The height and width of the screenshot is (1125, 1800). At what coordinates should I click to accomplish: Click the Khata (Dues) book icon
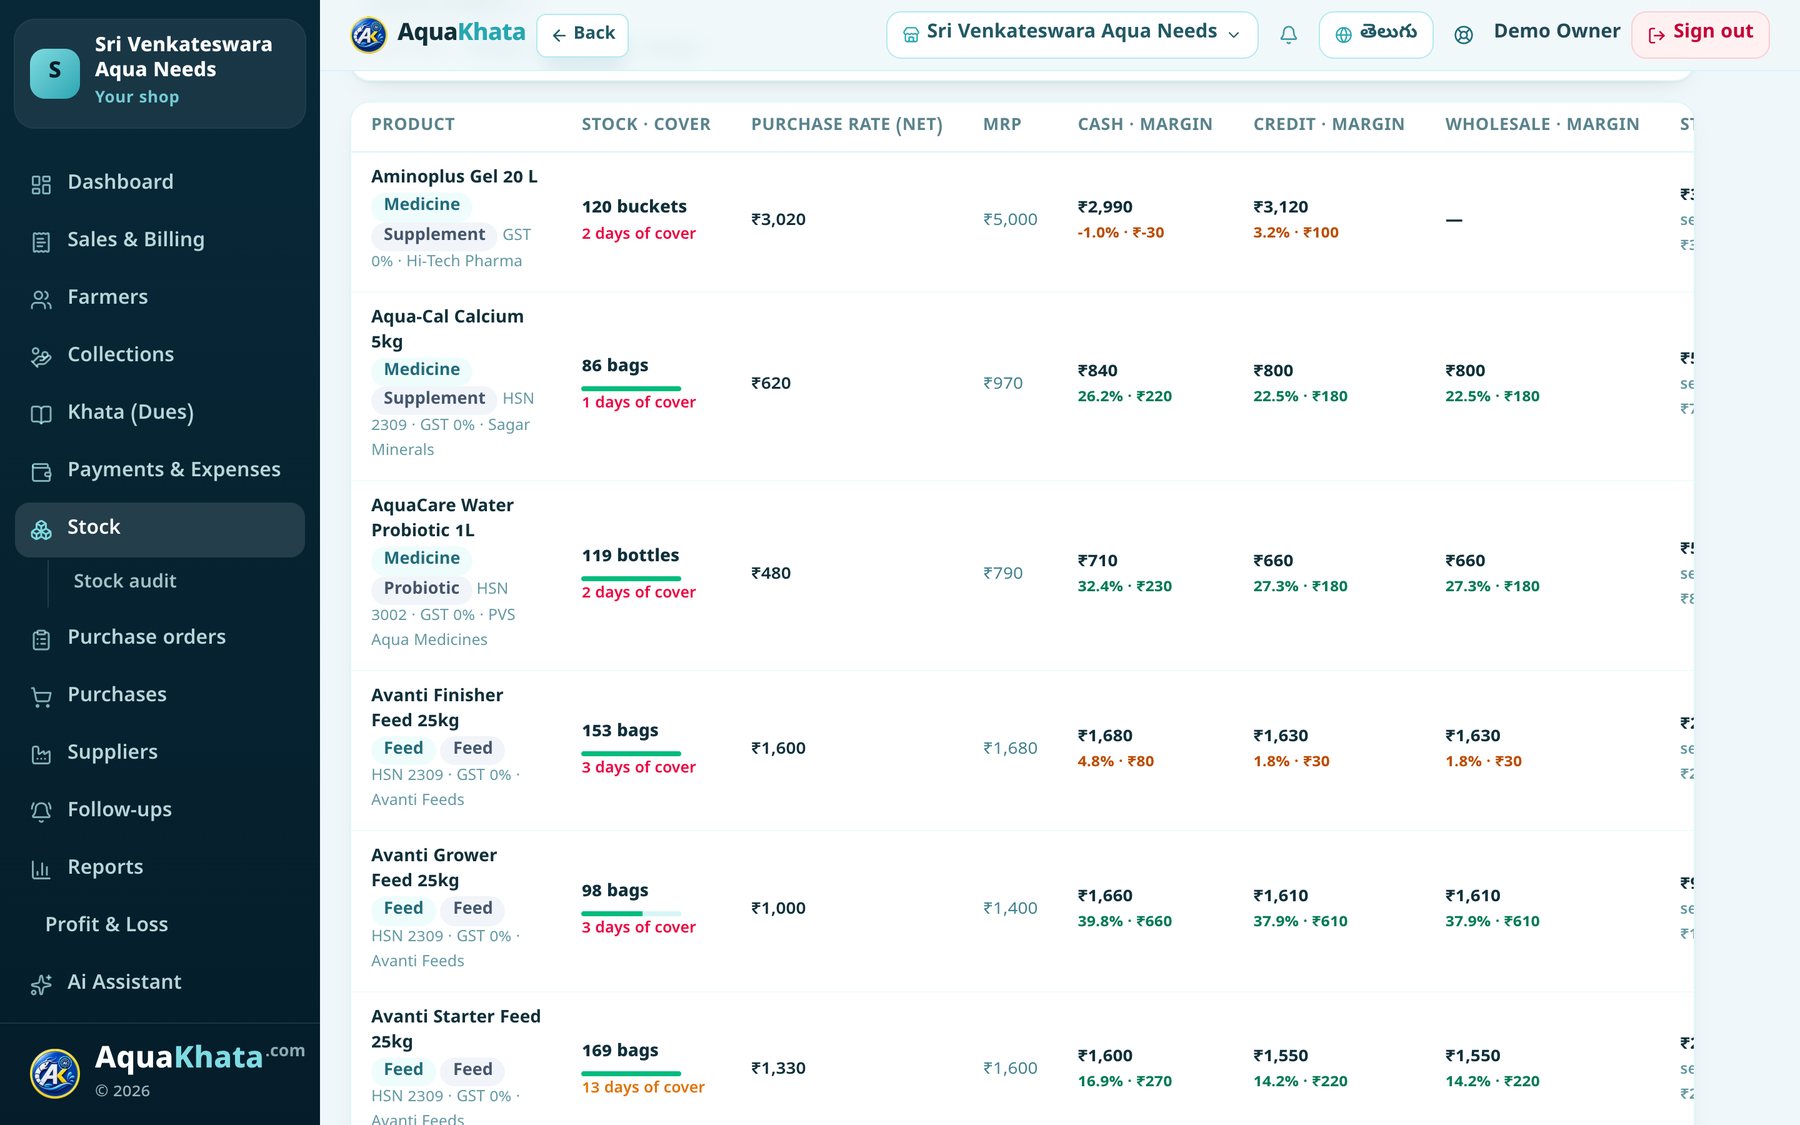point(41,414)
